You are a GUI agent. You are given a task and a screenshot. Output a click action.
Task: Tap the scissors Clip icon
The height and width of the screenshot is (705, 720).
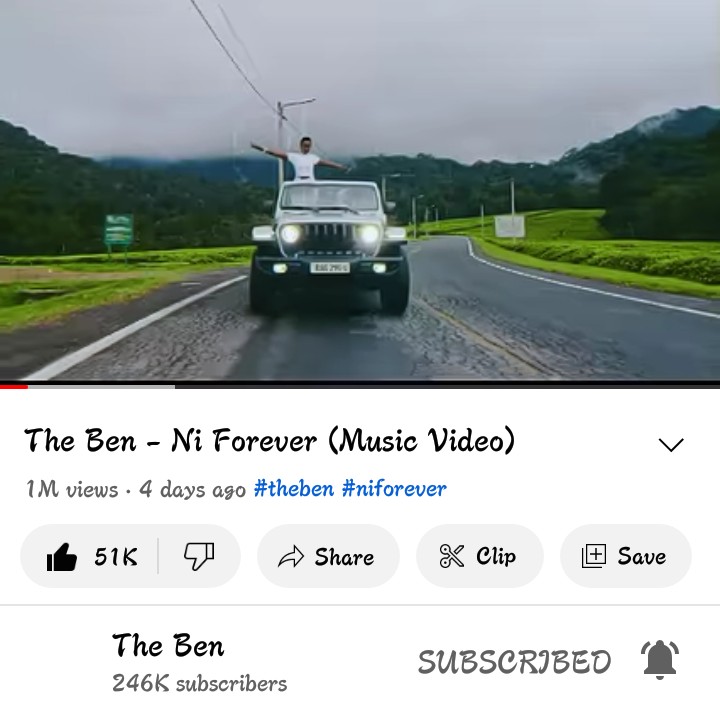pyautogui.click(x=452, y=556)
